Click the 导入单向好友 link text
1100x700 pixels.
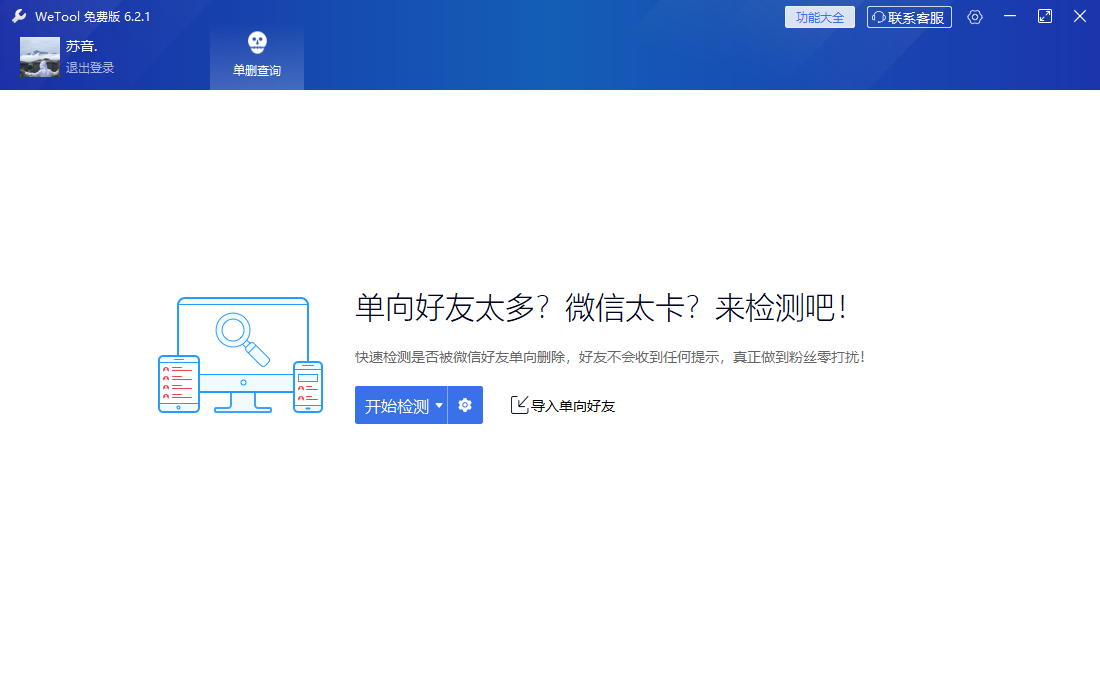(x=573, y=406)
